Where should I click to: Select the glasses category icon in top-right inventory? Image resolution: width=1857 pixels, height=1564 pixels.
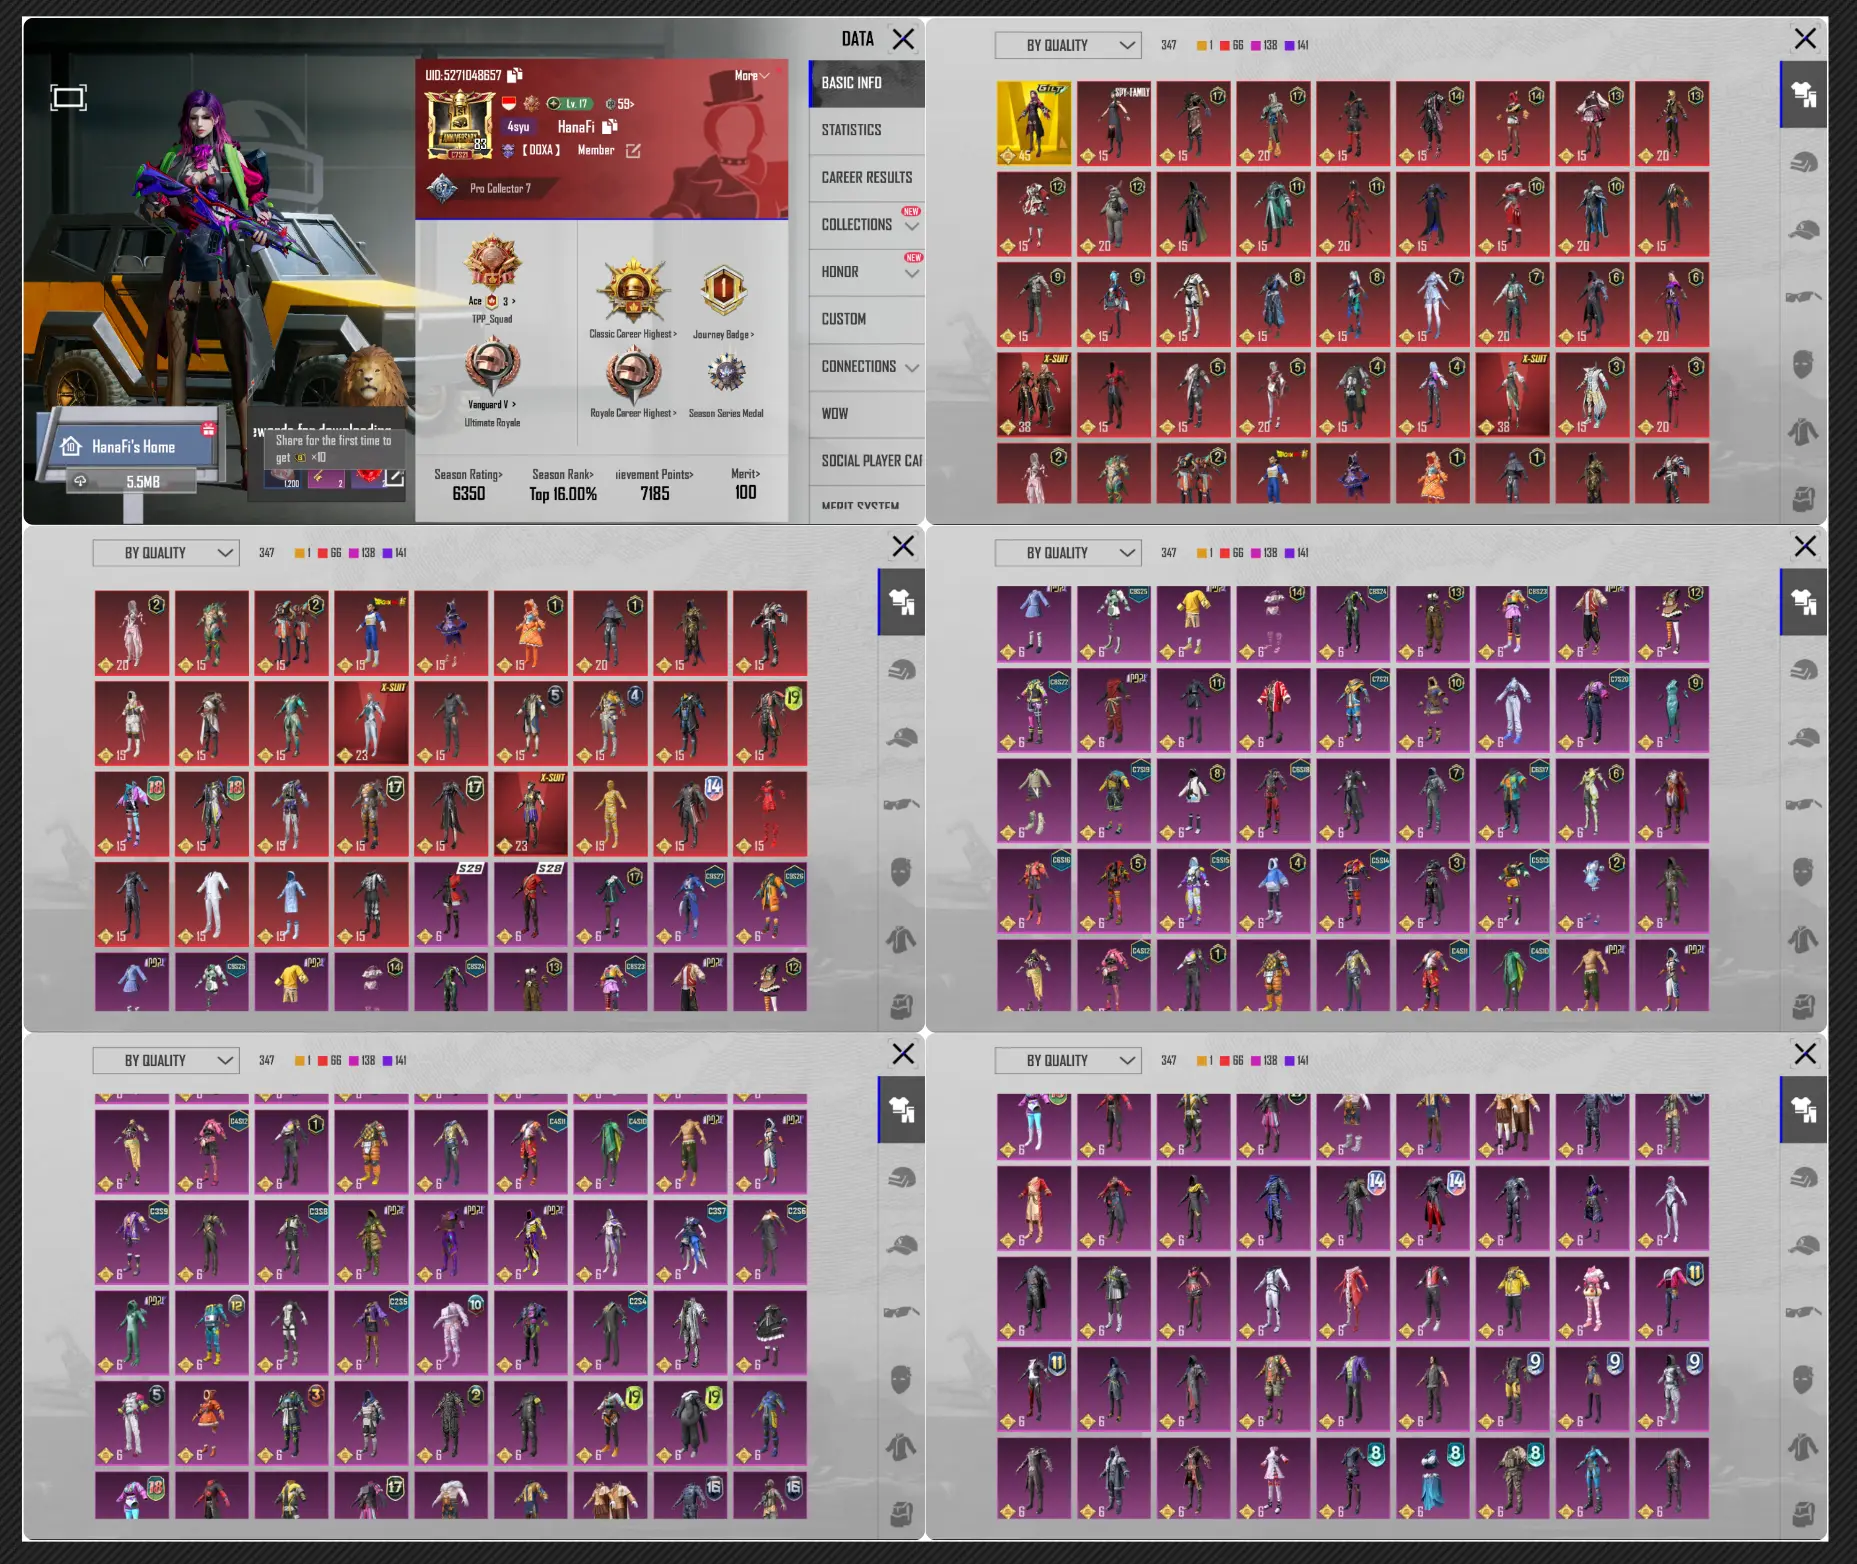coord(1804,297)
